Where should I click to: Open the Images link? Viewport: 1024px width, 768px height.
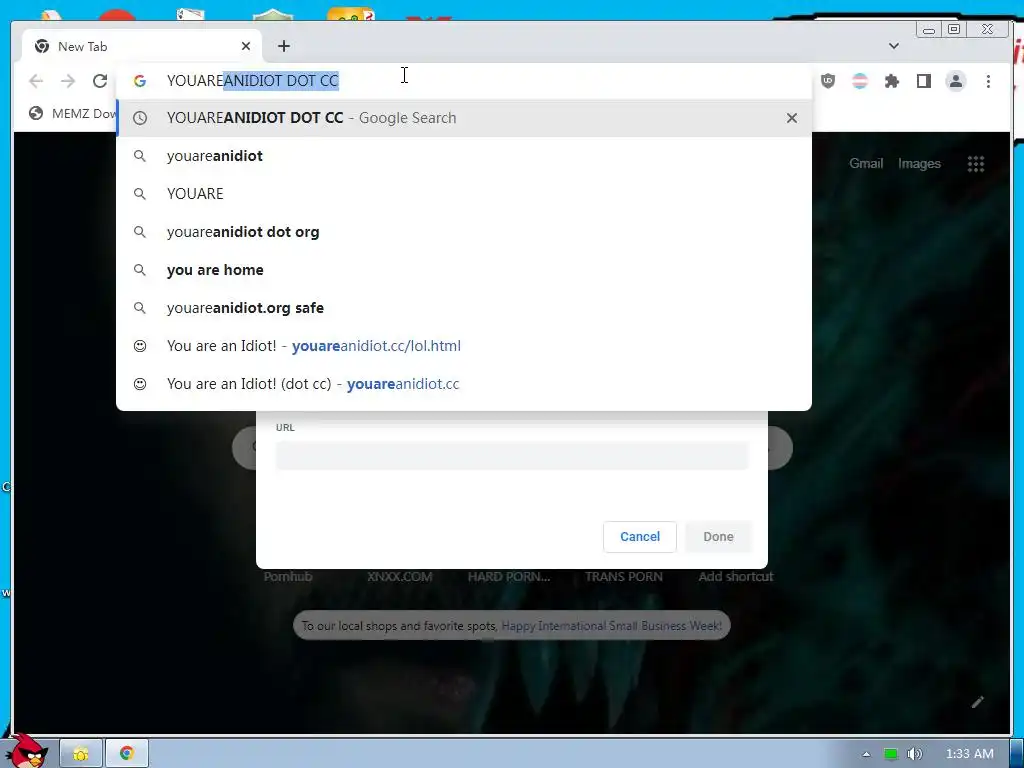click(919, 164)
